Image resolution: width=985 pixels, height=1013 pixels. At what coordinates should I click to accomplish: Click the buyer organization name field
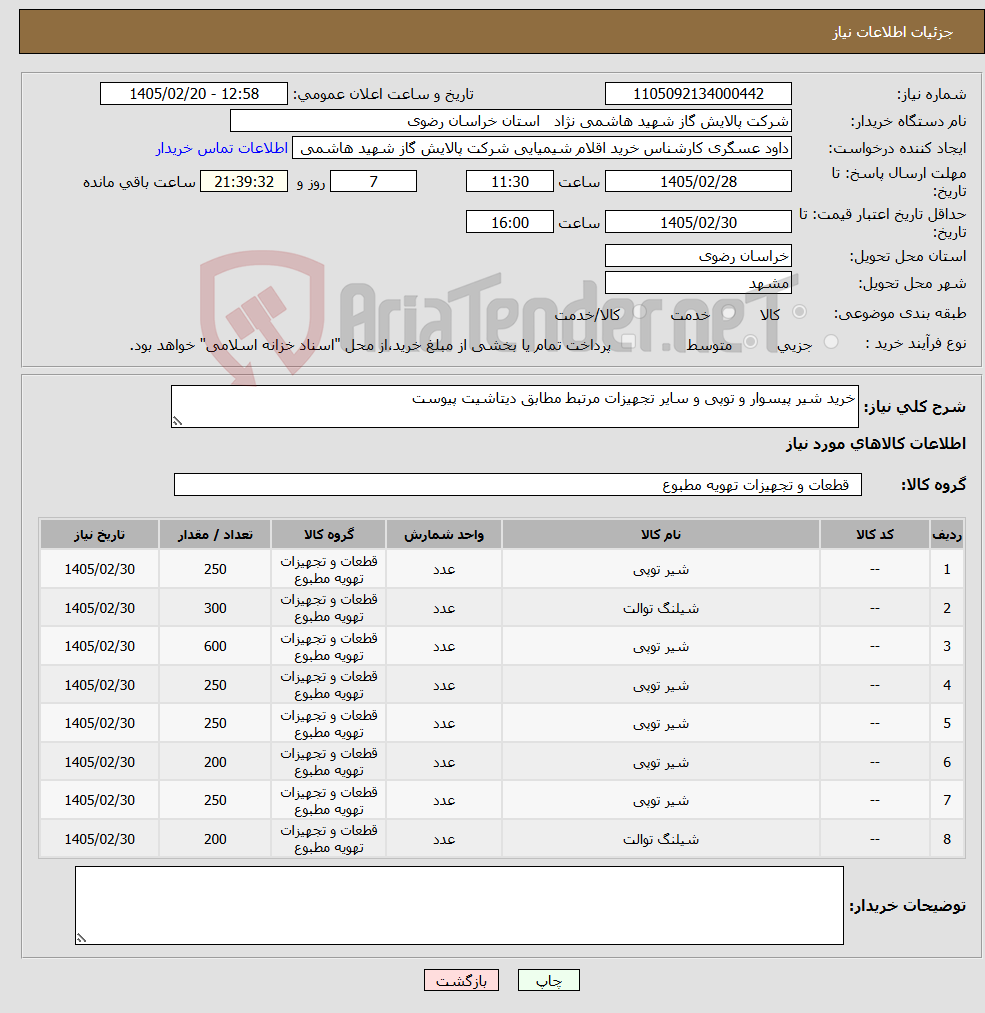click(511, 121)
